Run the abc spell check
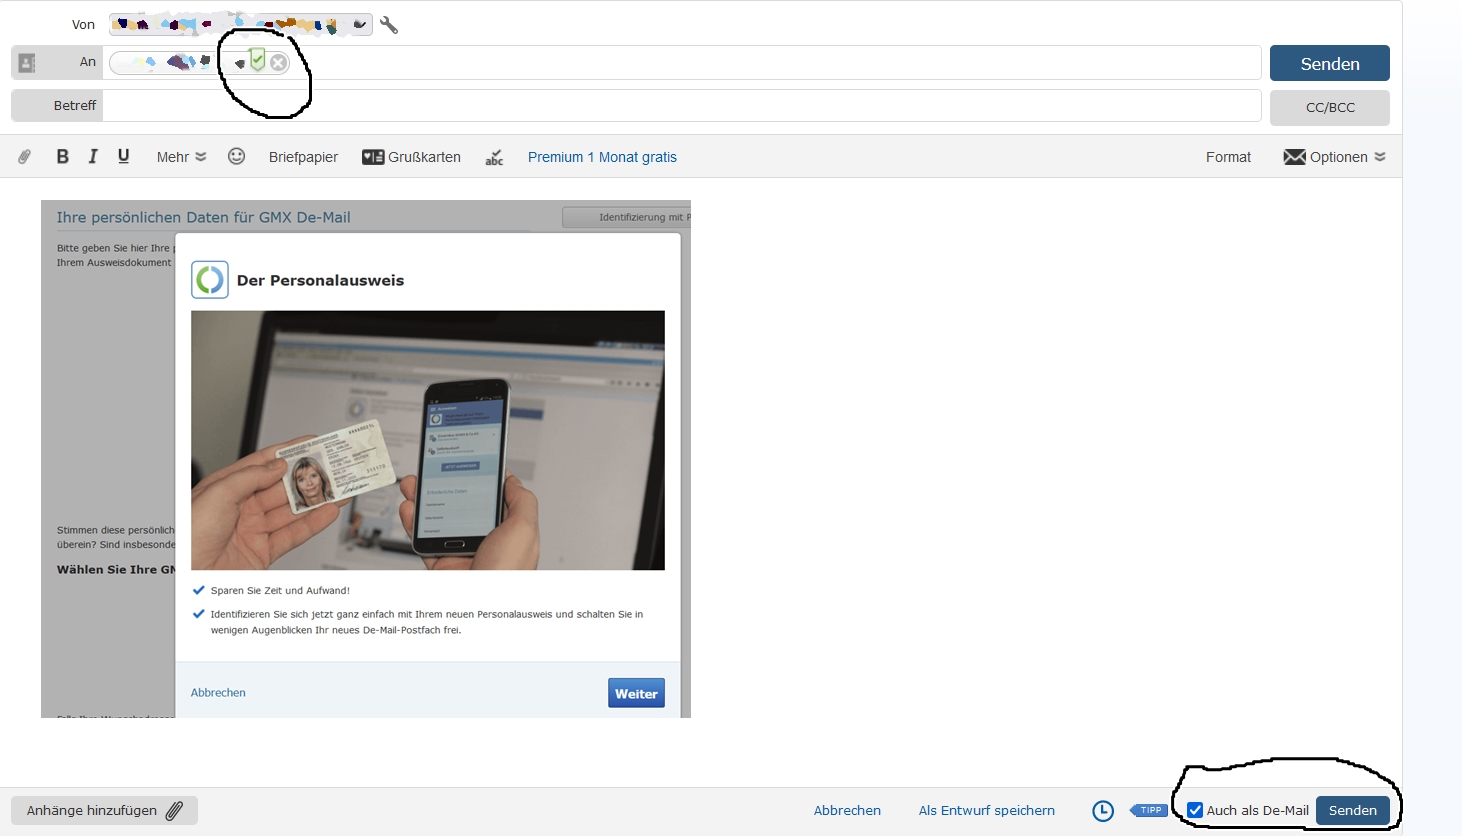Viewport: 1462px width, 836px height. point(494,157)
